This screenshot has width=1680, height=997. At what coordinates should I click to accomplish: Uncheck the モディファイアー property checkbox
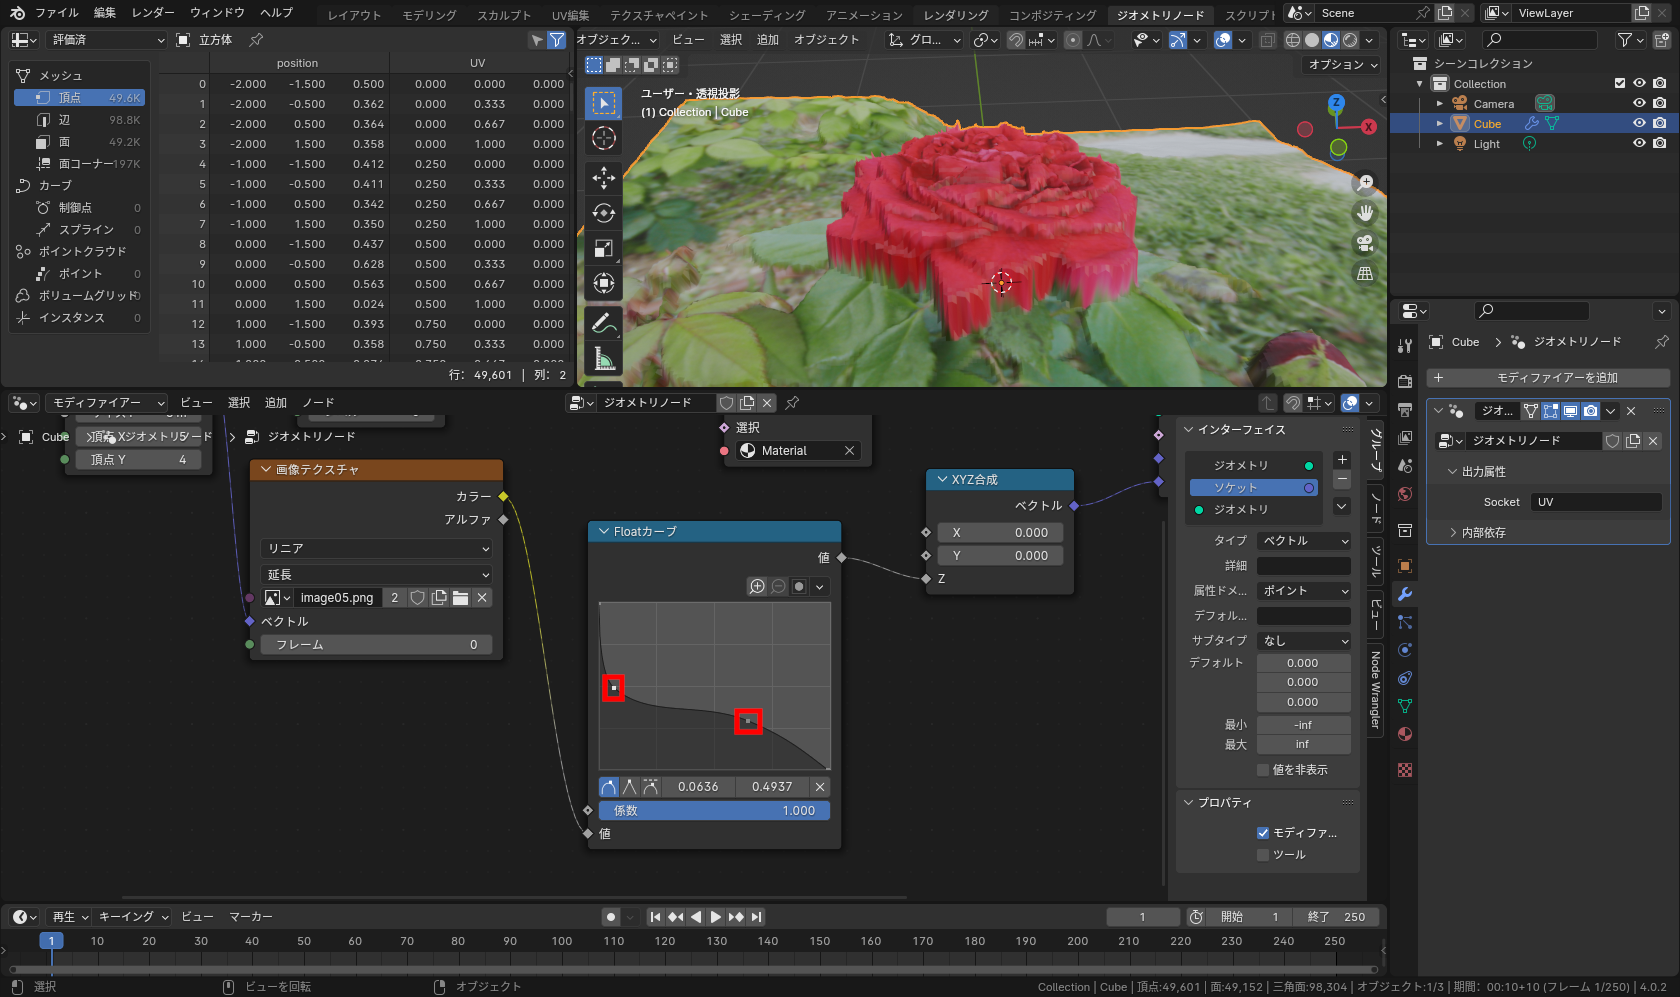(x=1263, y=833)
